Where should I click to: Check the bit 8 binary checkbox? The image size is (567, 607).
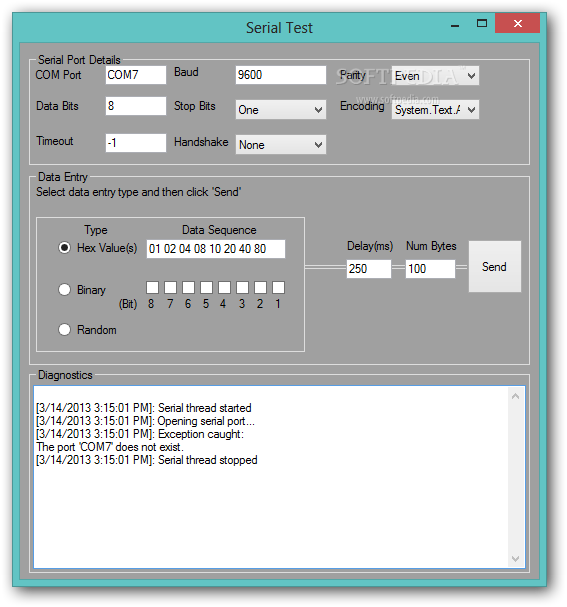point(152,288)
